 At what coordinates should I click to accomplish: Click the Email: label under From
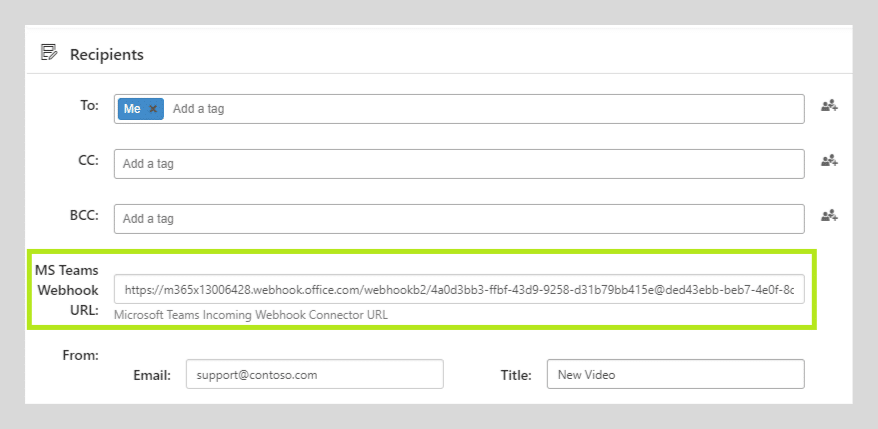pos(152,375)
